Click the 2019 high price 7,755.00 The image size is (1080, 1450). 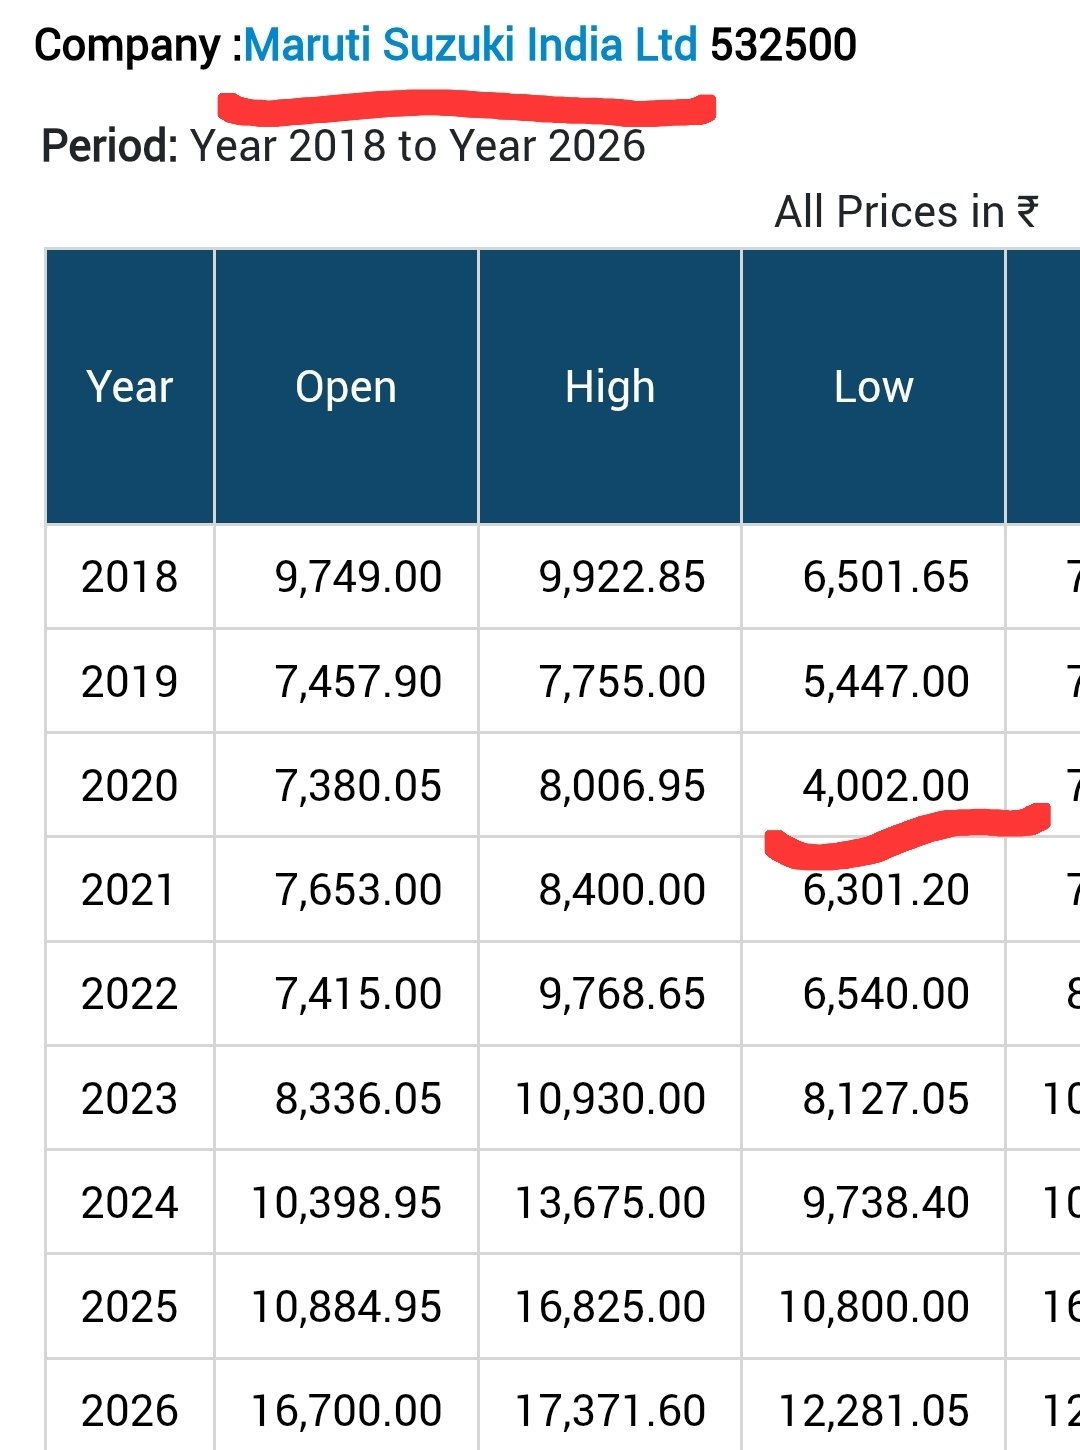(x=622, y=682)
